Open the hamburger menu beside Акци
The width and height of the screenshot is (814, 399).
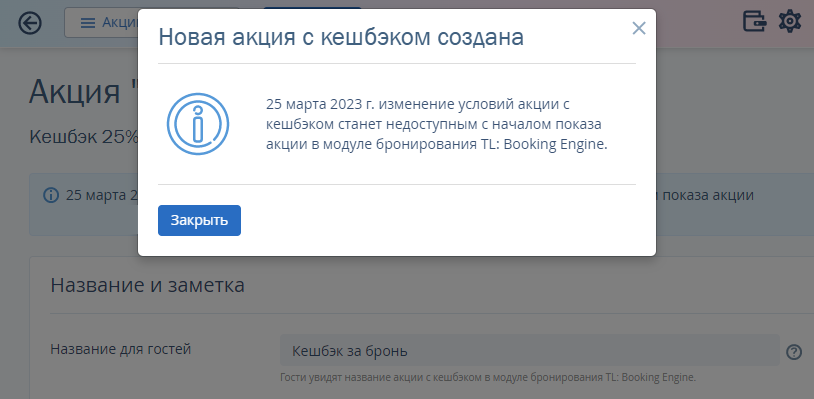tap(88, 23)
